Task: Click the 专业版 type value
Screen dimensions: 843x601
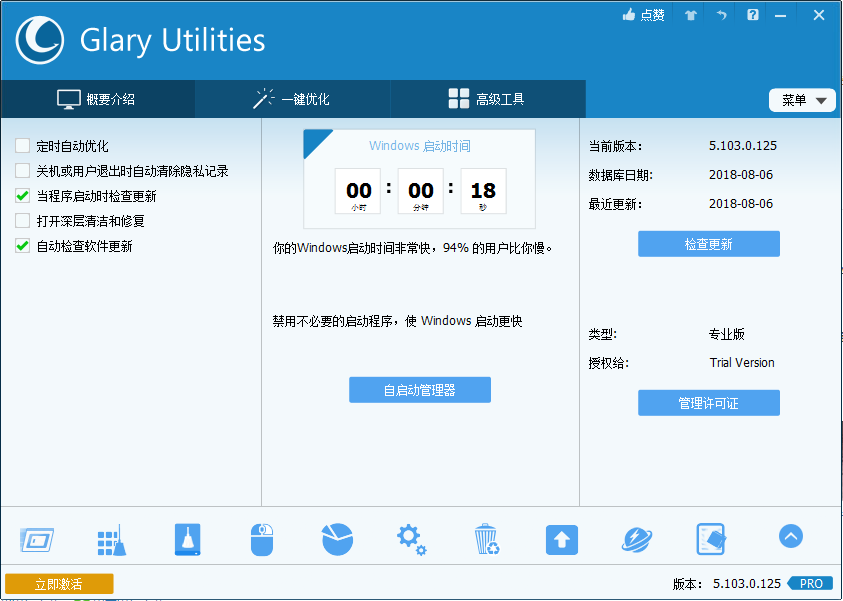Action: (726, 334)
